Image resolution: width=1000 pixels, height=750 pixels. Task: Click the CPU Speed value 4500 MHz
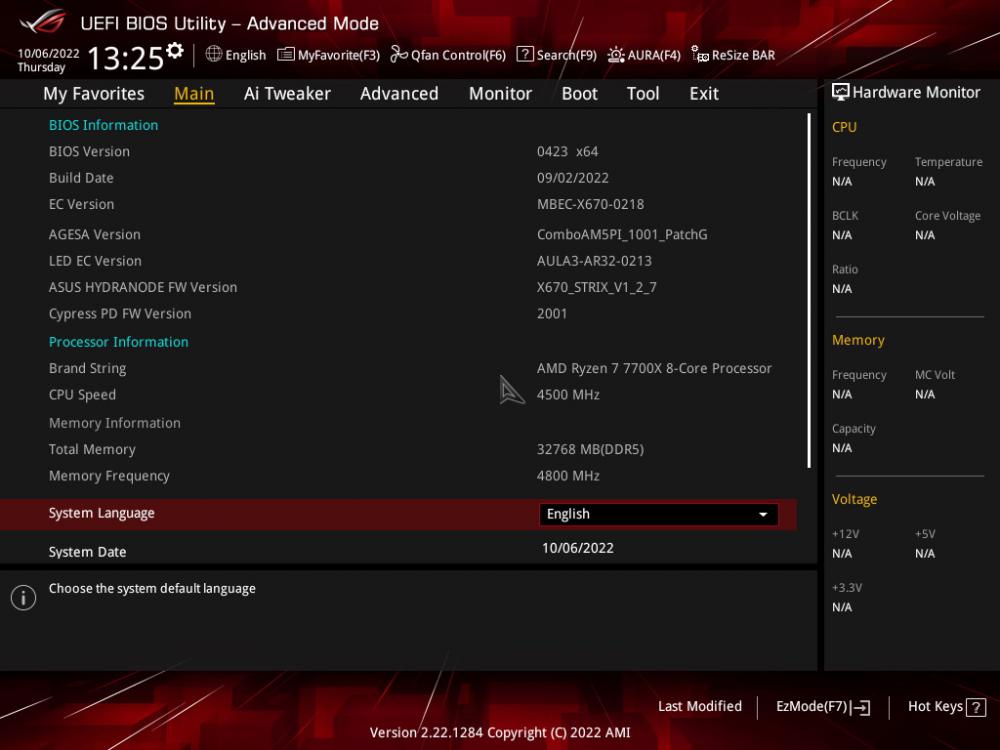point(568,394)
